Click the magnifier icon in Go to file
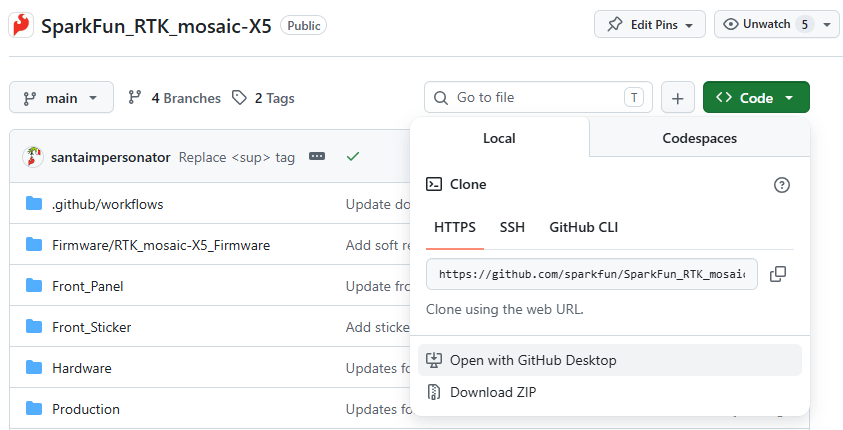This screenshot has width=843, height=430. (441, 98)
